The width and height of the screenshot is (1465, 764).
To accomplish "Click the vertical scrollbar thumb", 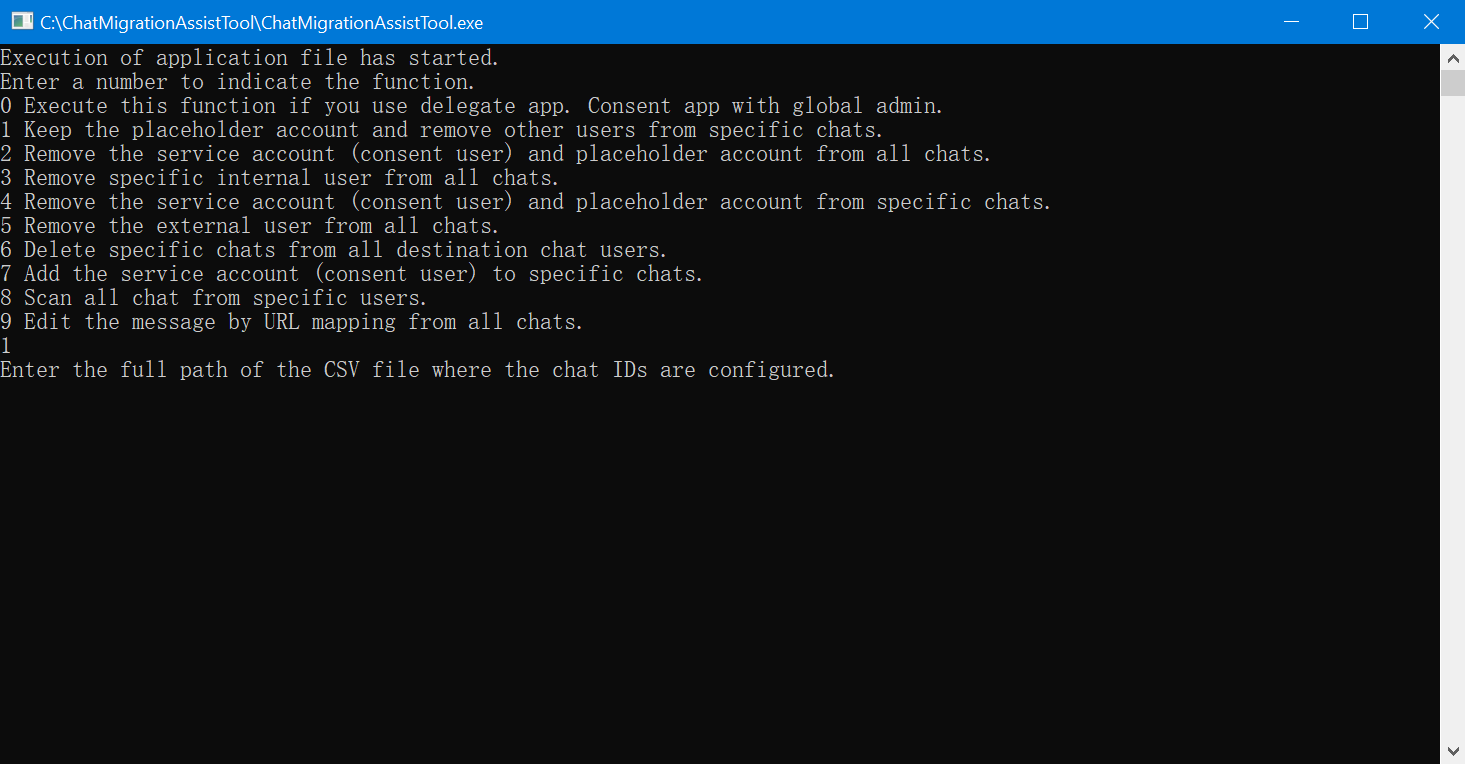I will click(x=1452, y=82).
